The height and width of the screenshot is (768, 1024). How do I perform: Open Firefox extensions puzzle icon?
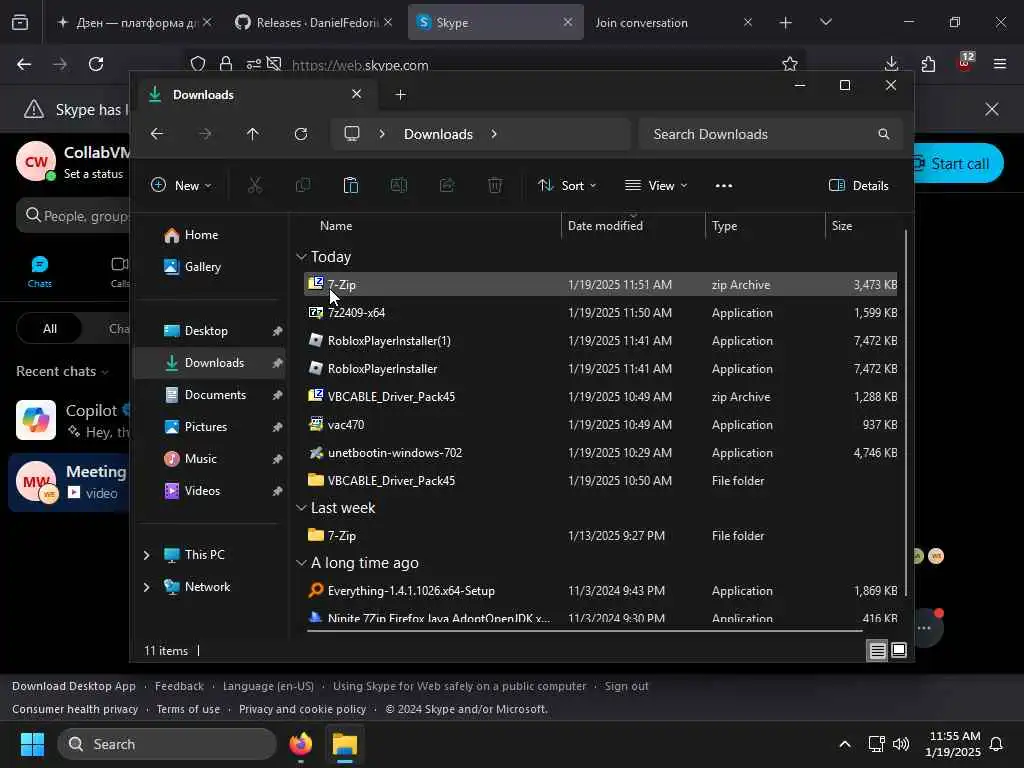click(928, 64)
